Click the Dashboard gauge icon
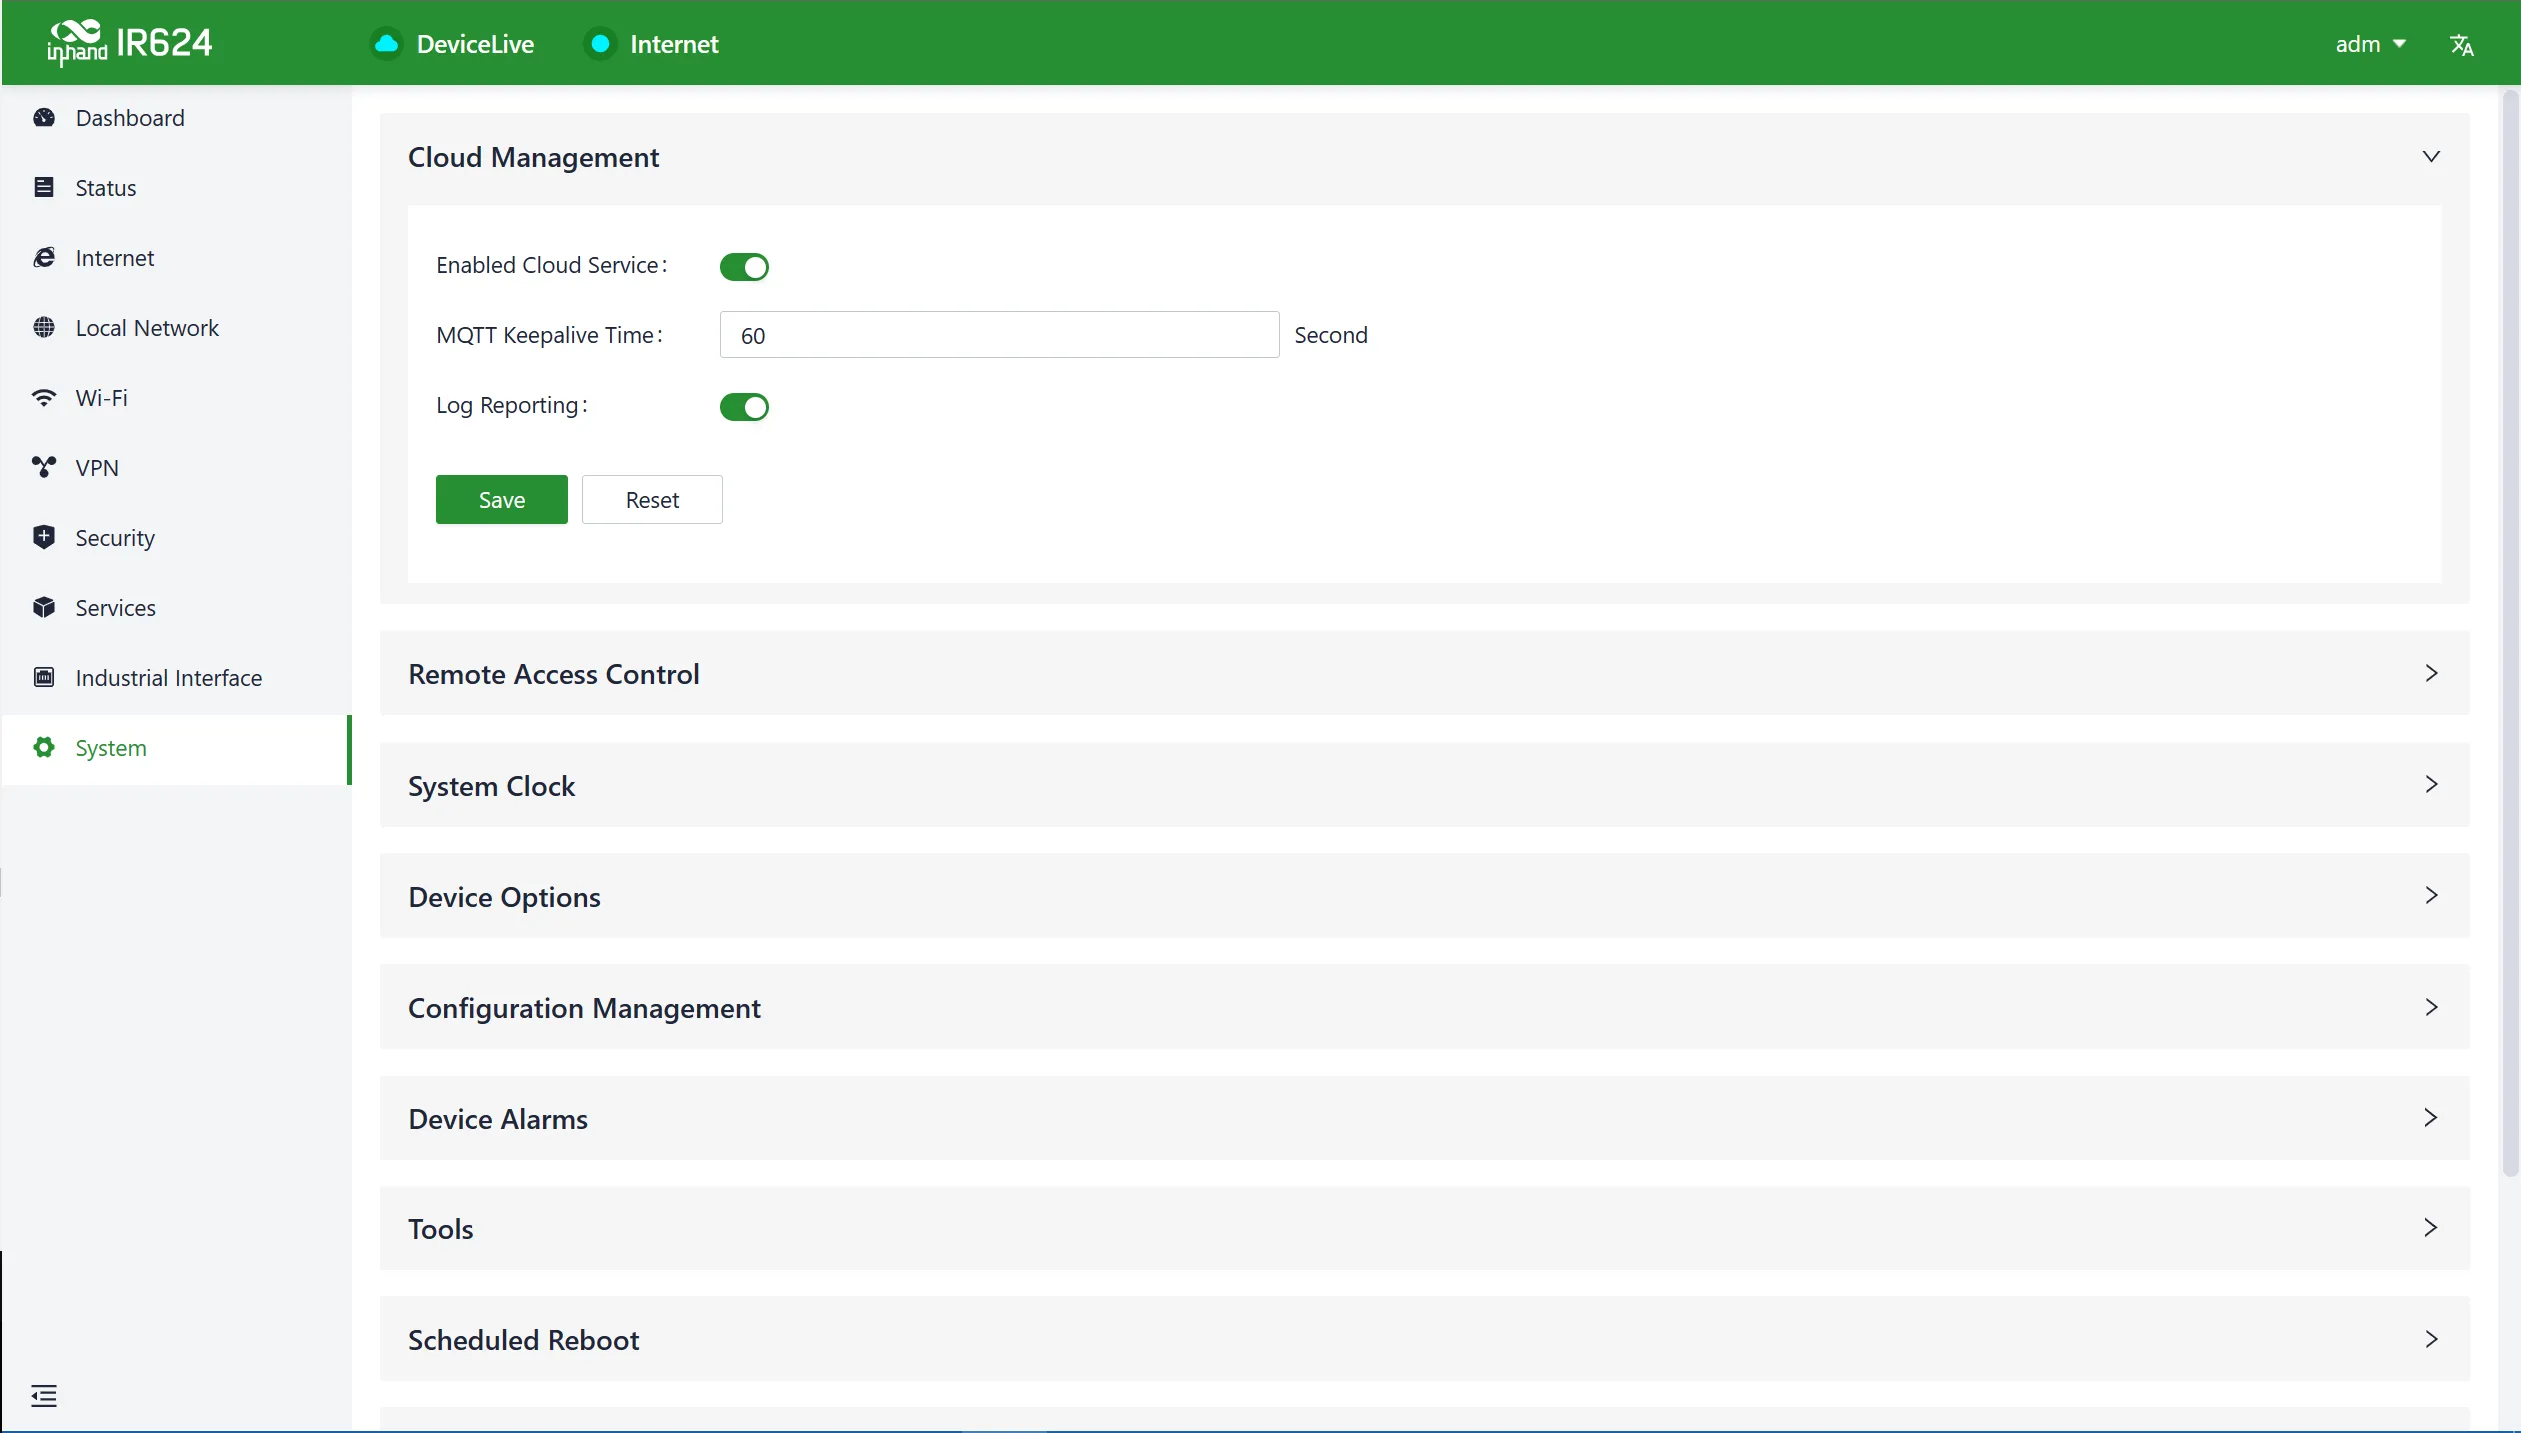The height and width of the screenshot is (1433, 2521). [x=44, y=118]
